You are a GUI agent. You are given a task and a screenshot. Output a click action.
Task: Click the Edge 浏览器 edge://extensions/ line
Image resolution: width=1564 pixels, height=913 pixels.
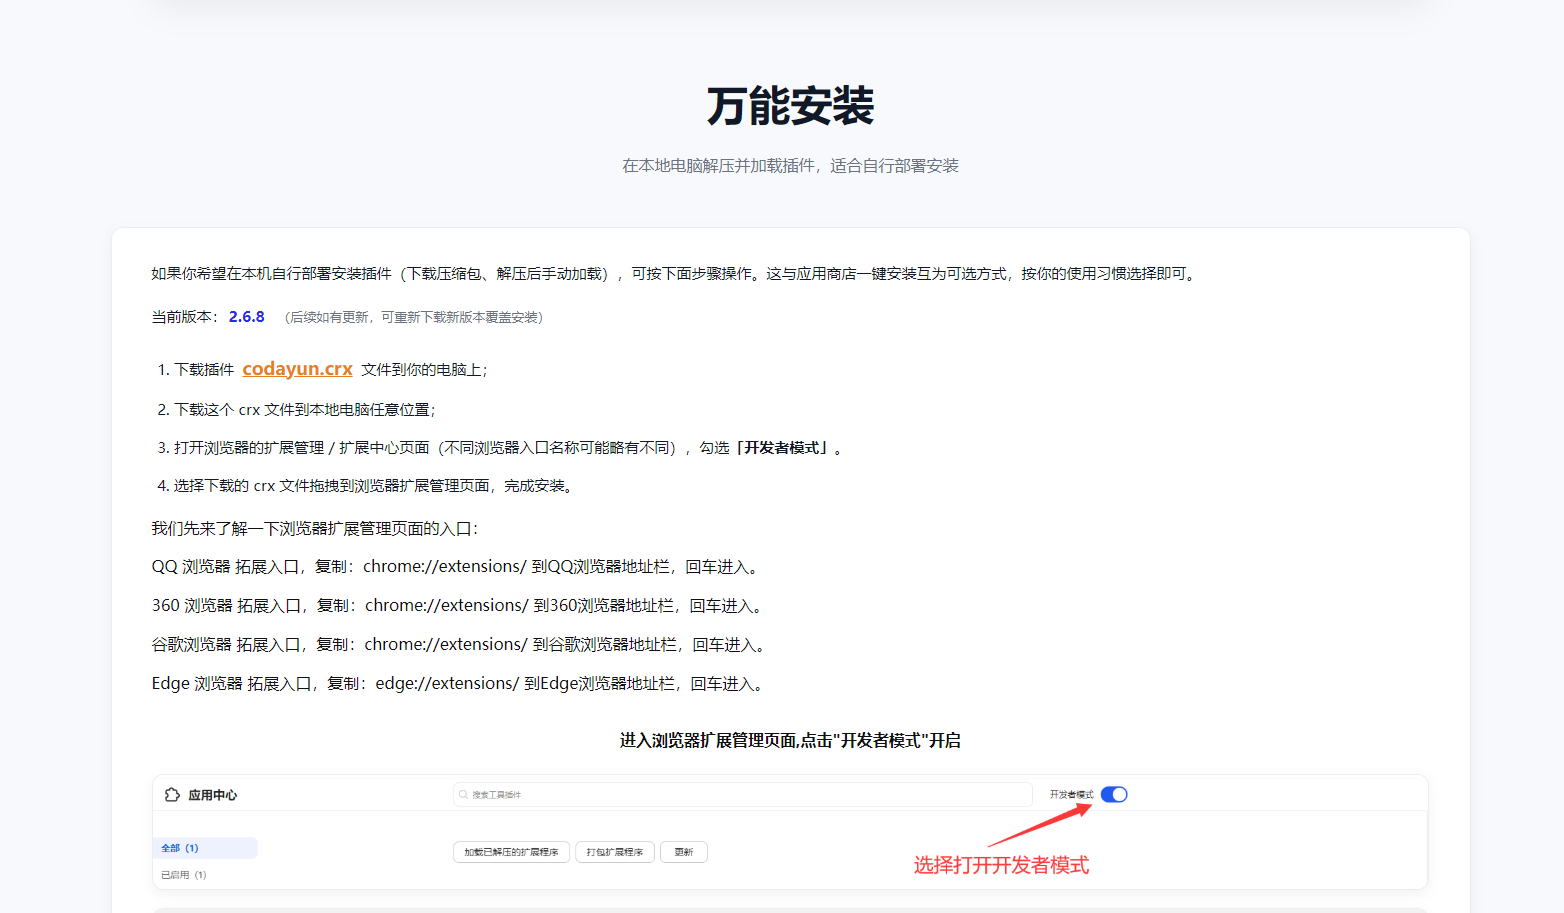(x=459, y=684)
